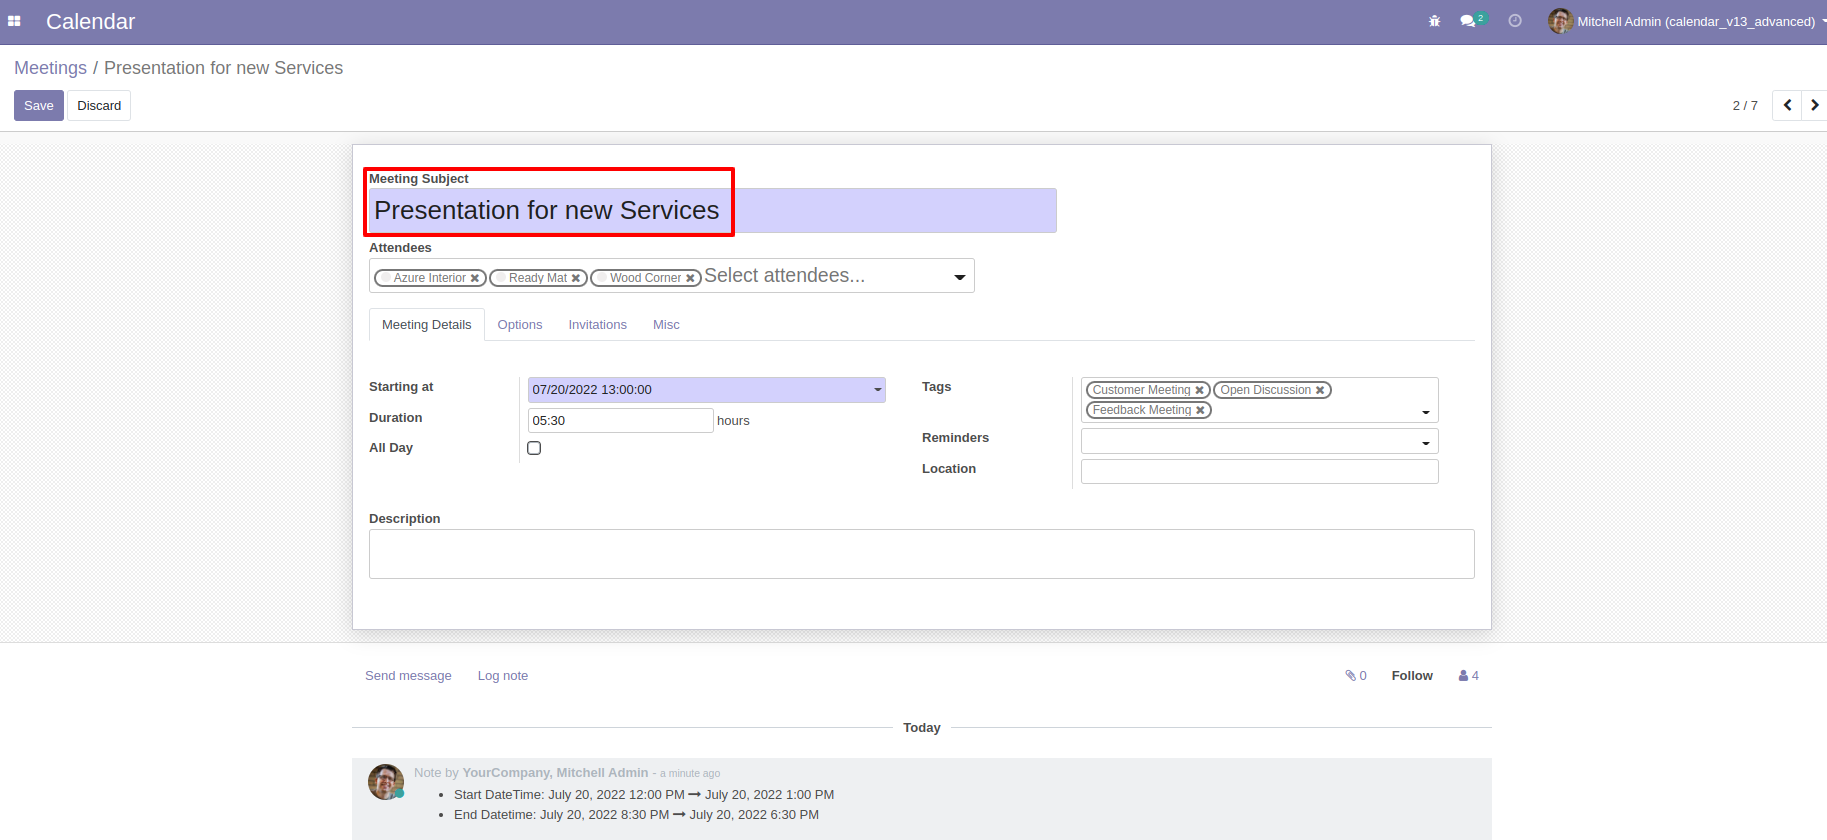Click the Customer Meeting tag label
Viewport: 1827px width, 840px height.
pos(1141,390)
